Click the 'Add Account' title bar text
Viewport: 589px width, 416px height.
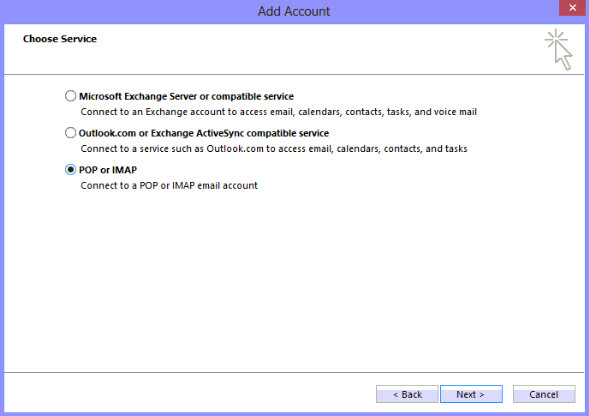point(294,11)
